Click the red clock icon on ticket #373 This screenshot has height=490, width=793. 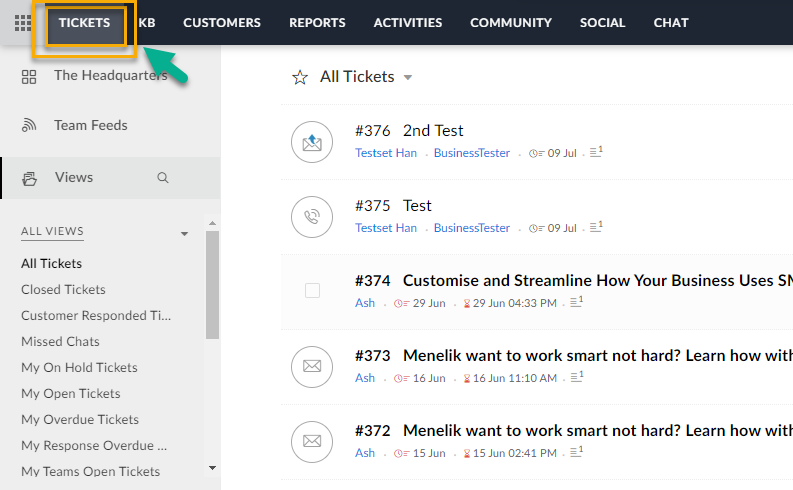(x=402, y=378)
